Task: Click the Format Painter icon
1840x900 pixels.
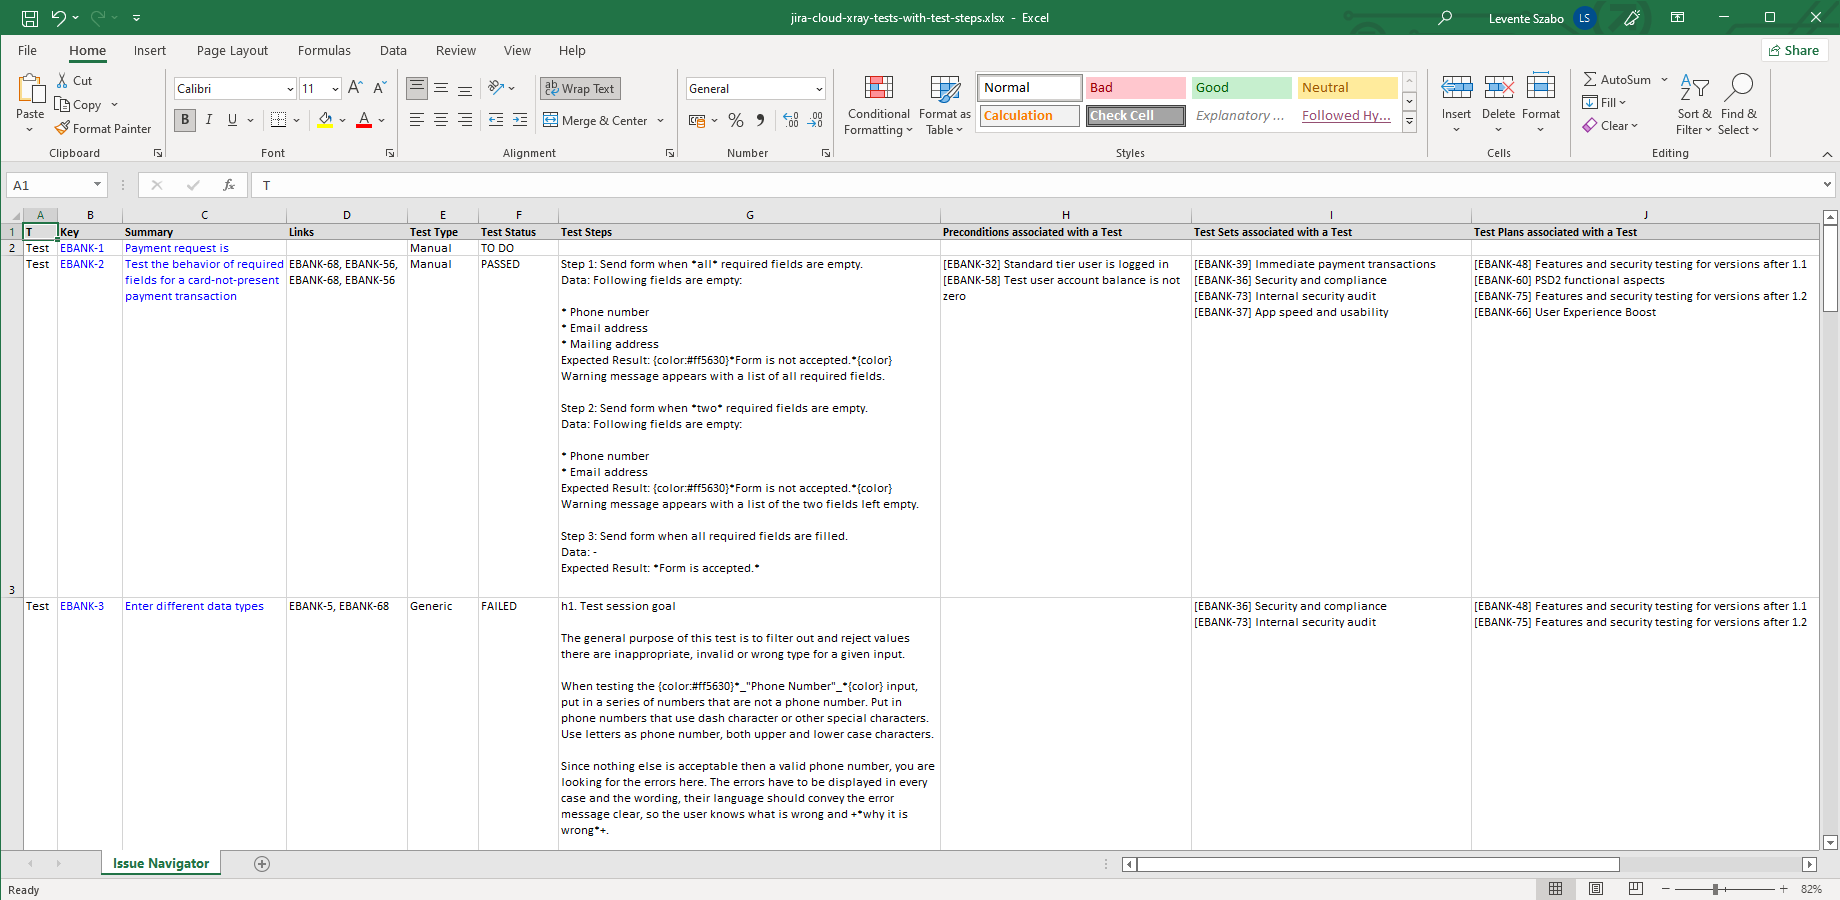Action: tap(62, 129)
